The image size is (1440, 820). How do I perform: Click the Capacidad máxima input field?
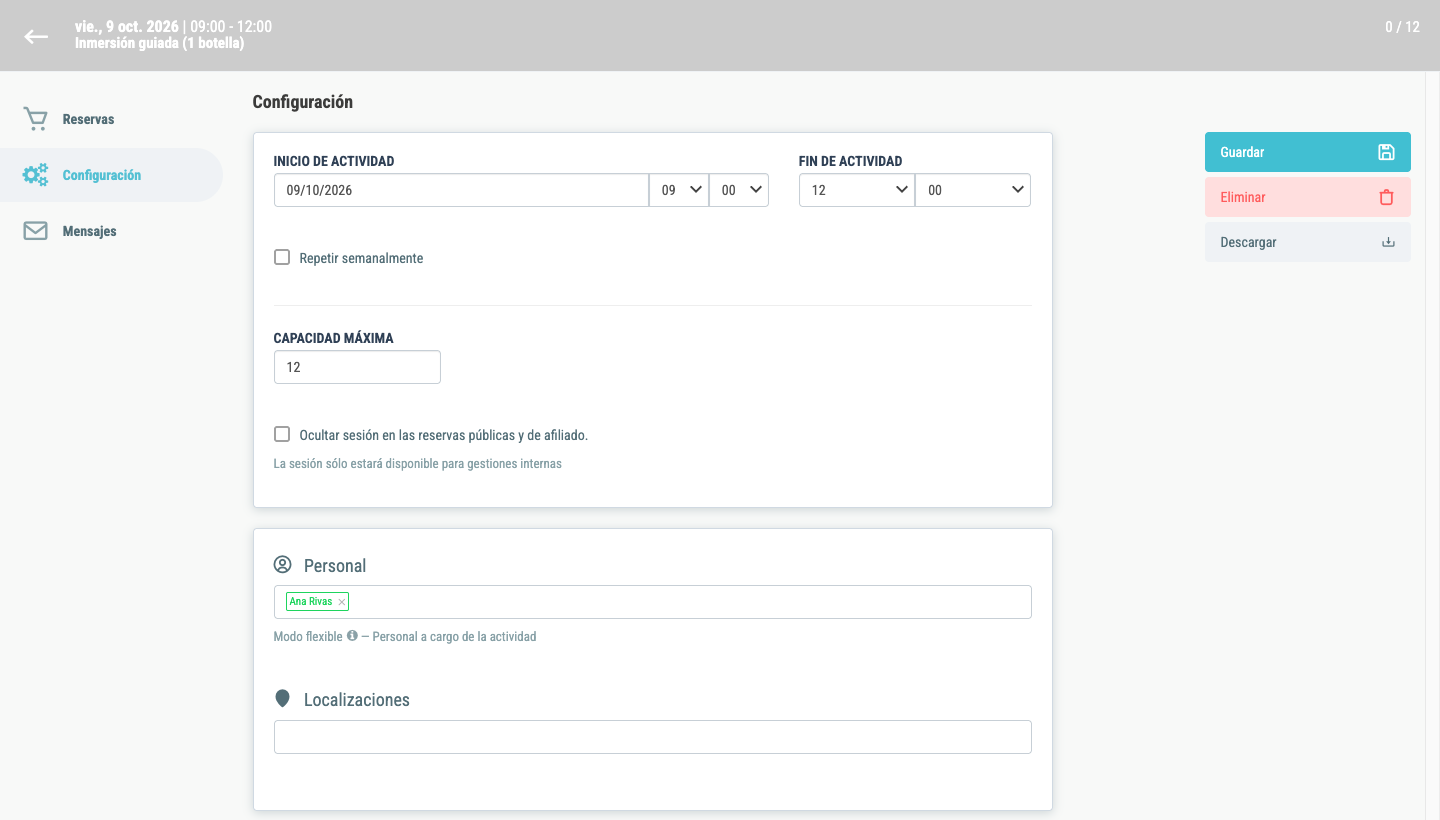(357, 367)
